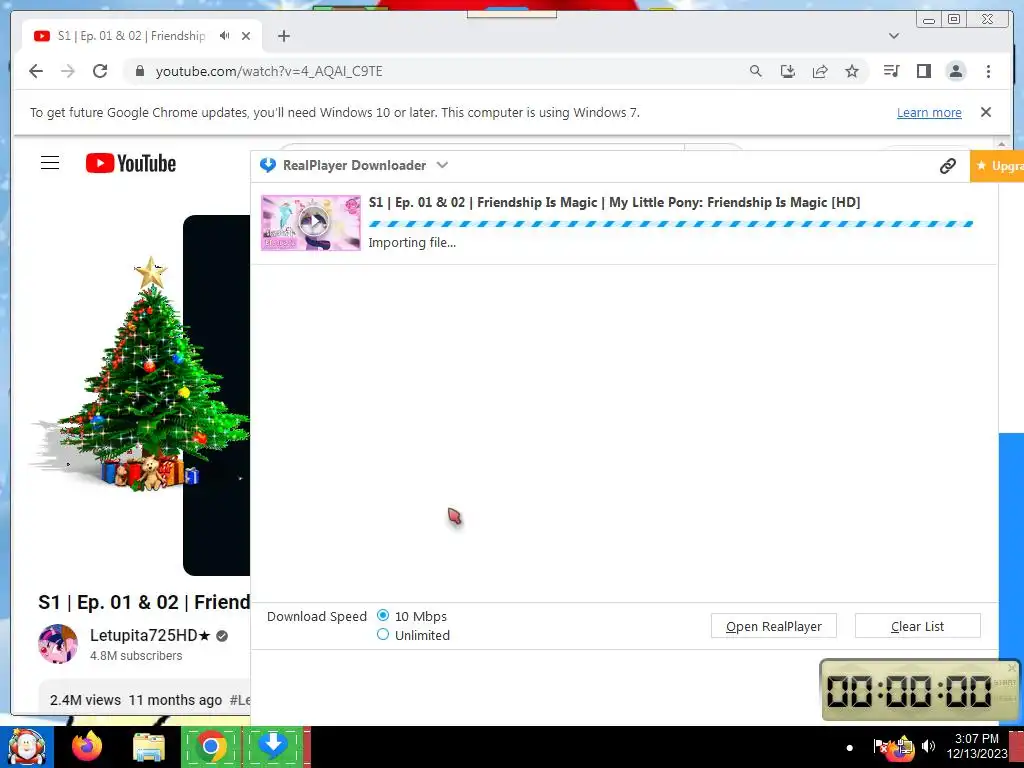Click the 'Importing file...' status text

click(x=412, y=243)
